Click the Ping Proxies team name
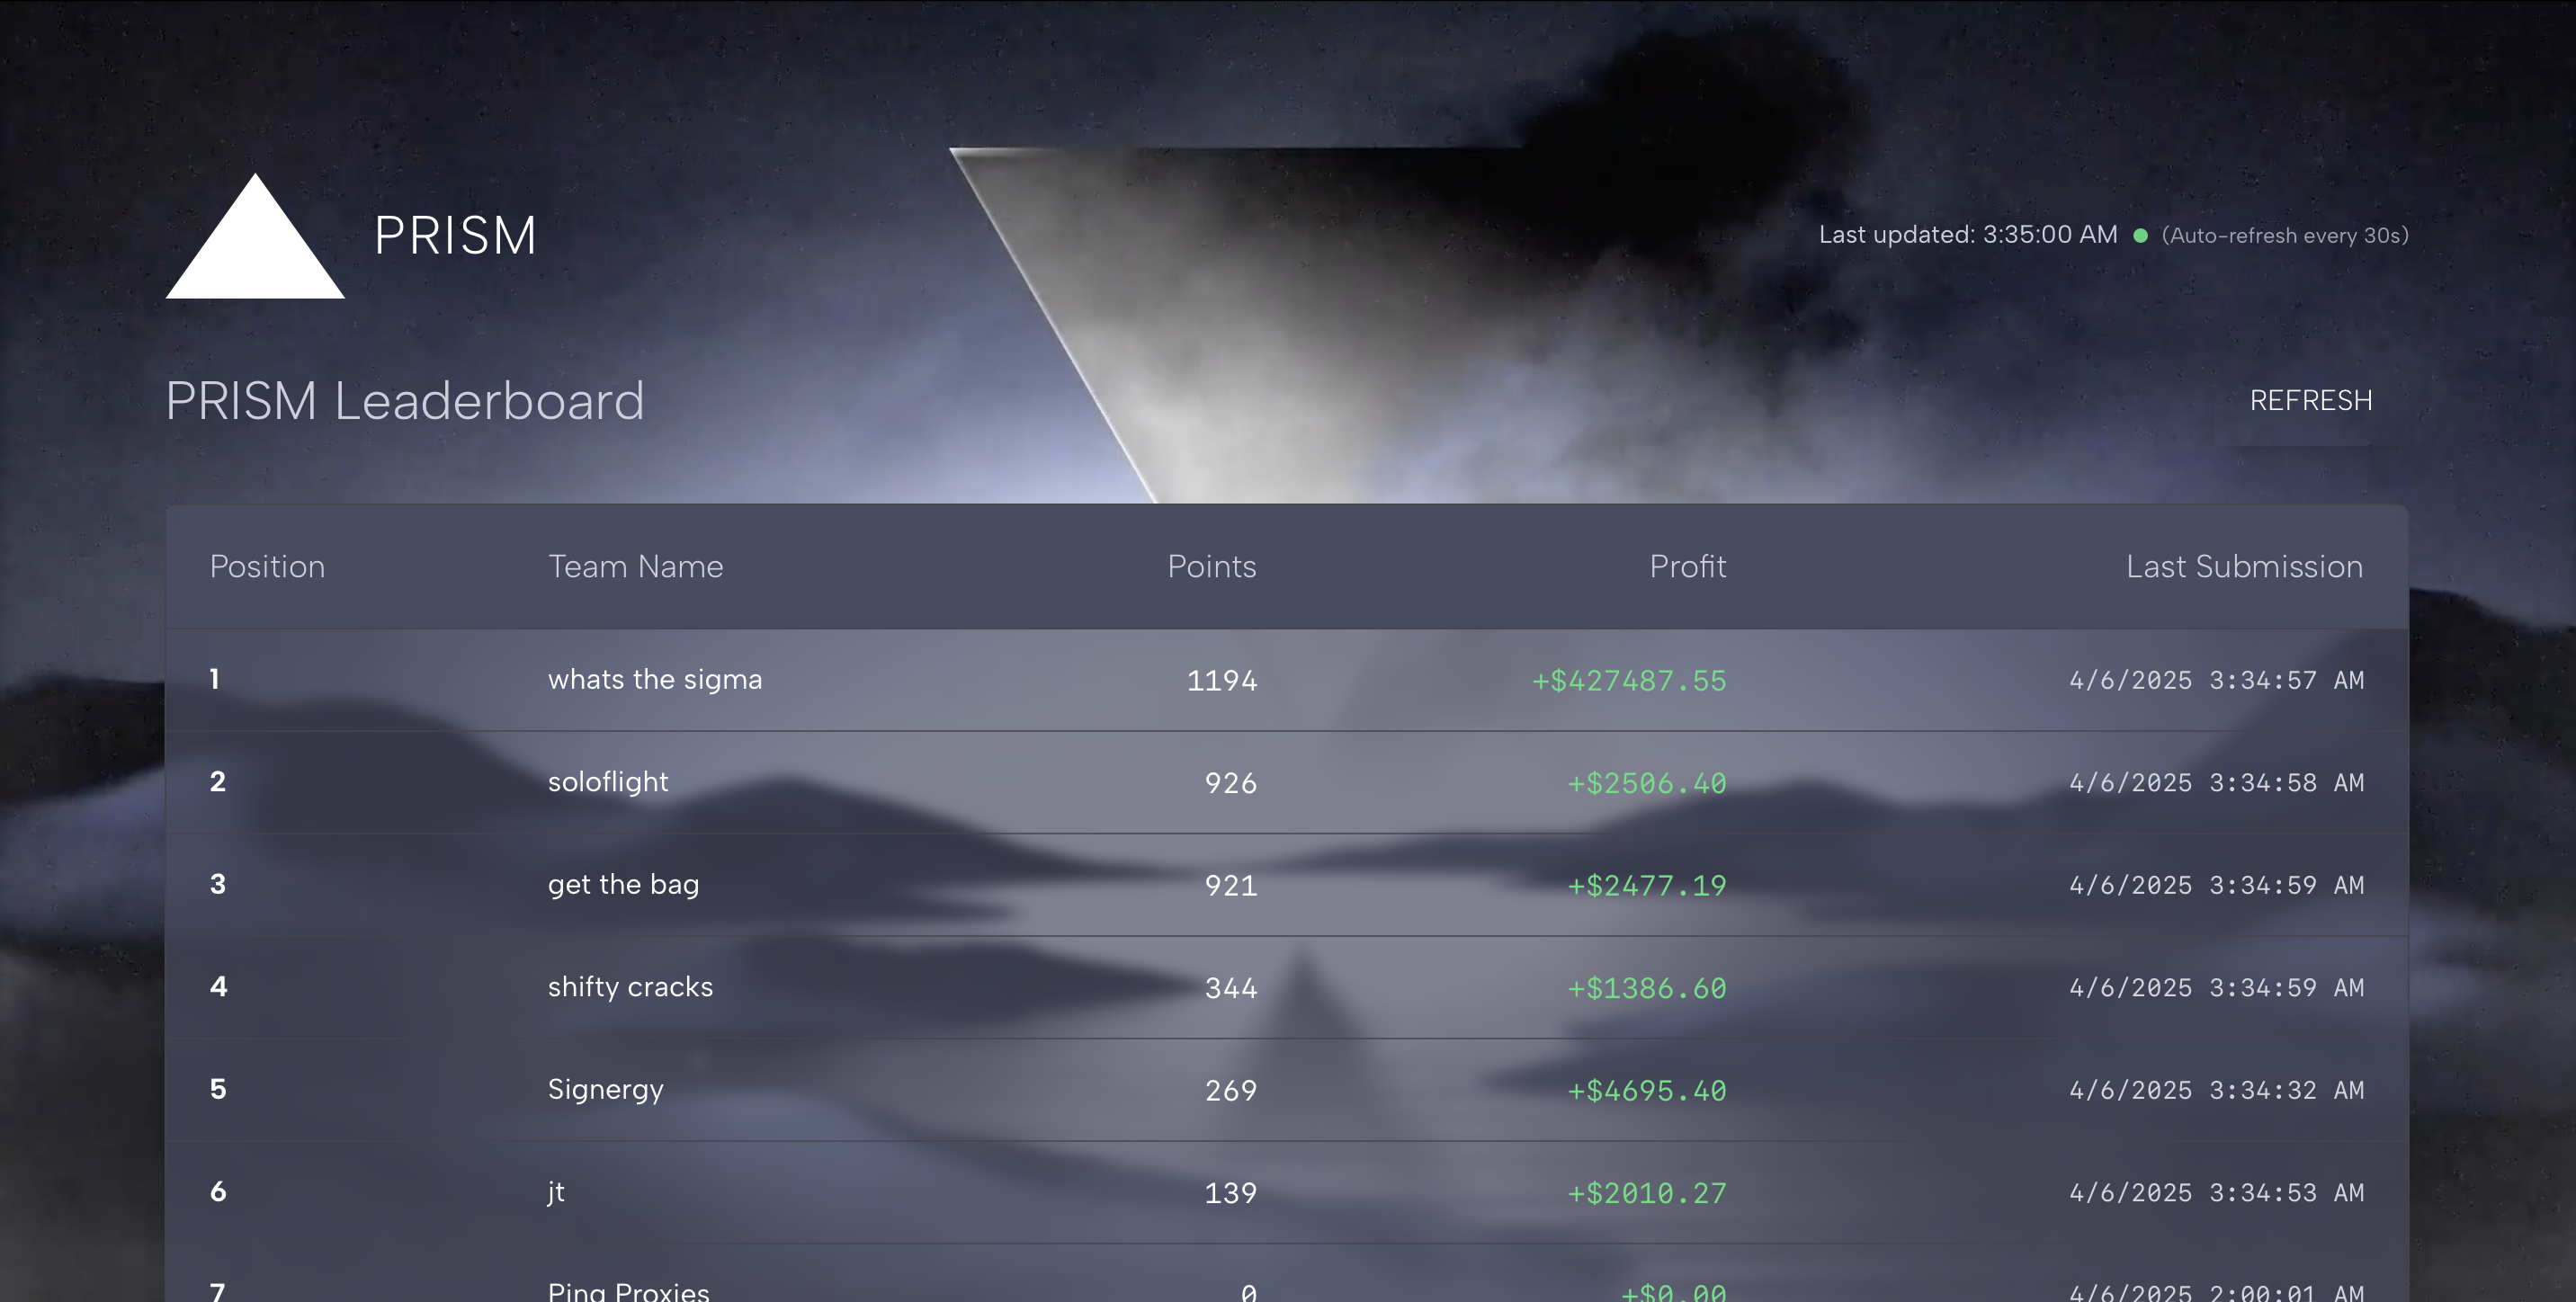The width and height of the screenshot is (2576, 1302). click(x=628, y=1291)
